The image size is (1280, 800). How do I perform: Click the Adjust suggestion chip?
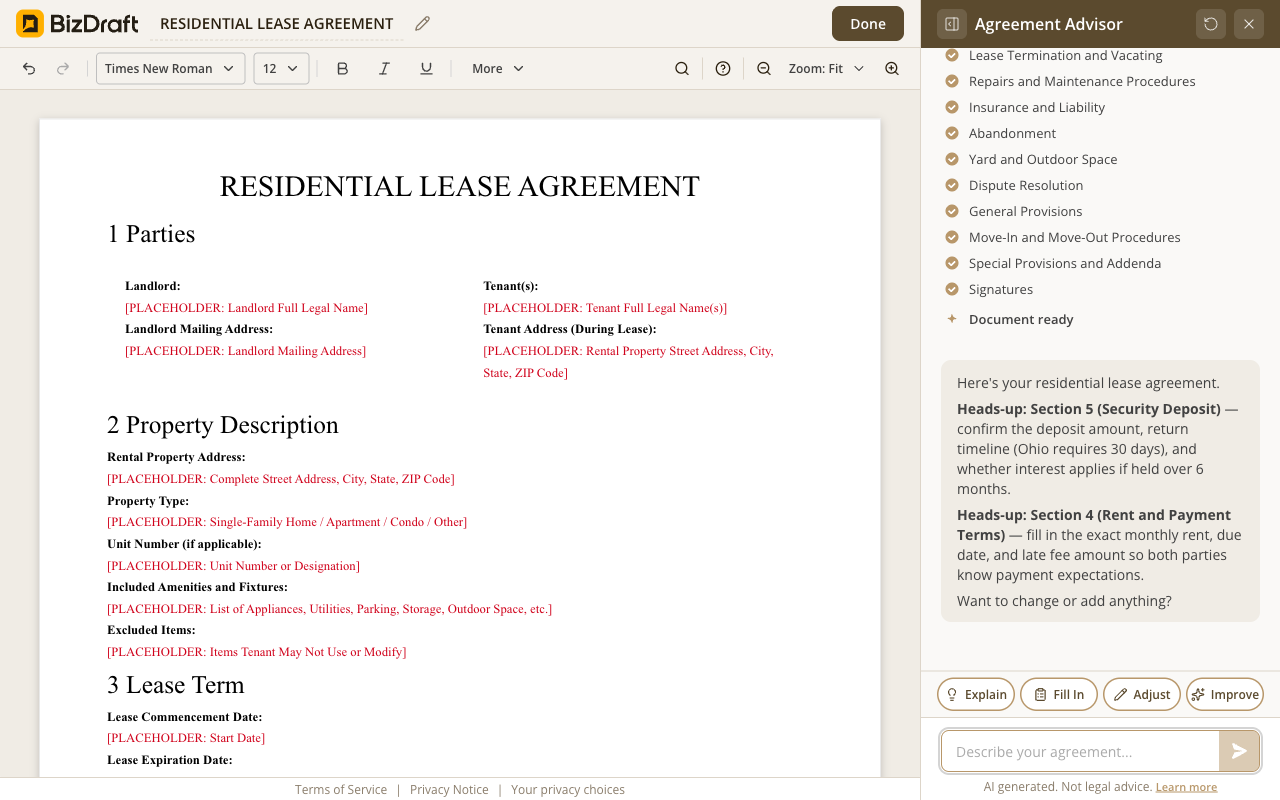coord(1142,694)
